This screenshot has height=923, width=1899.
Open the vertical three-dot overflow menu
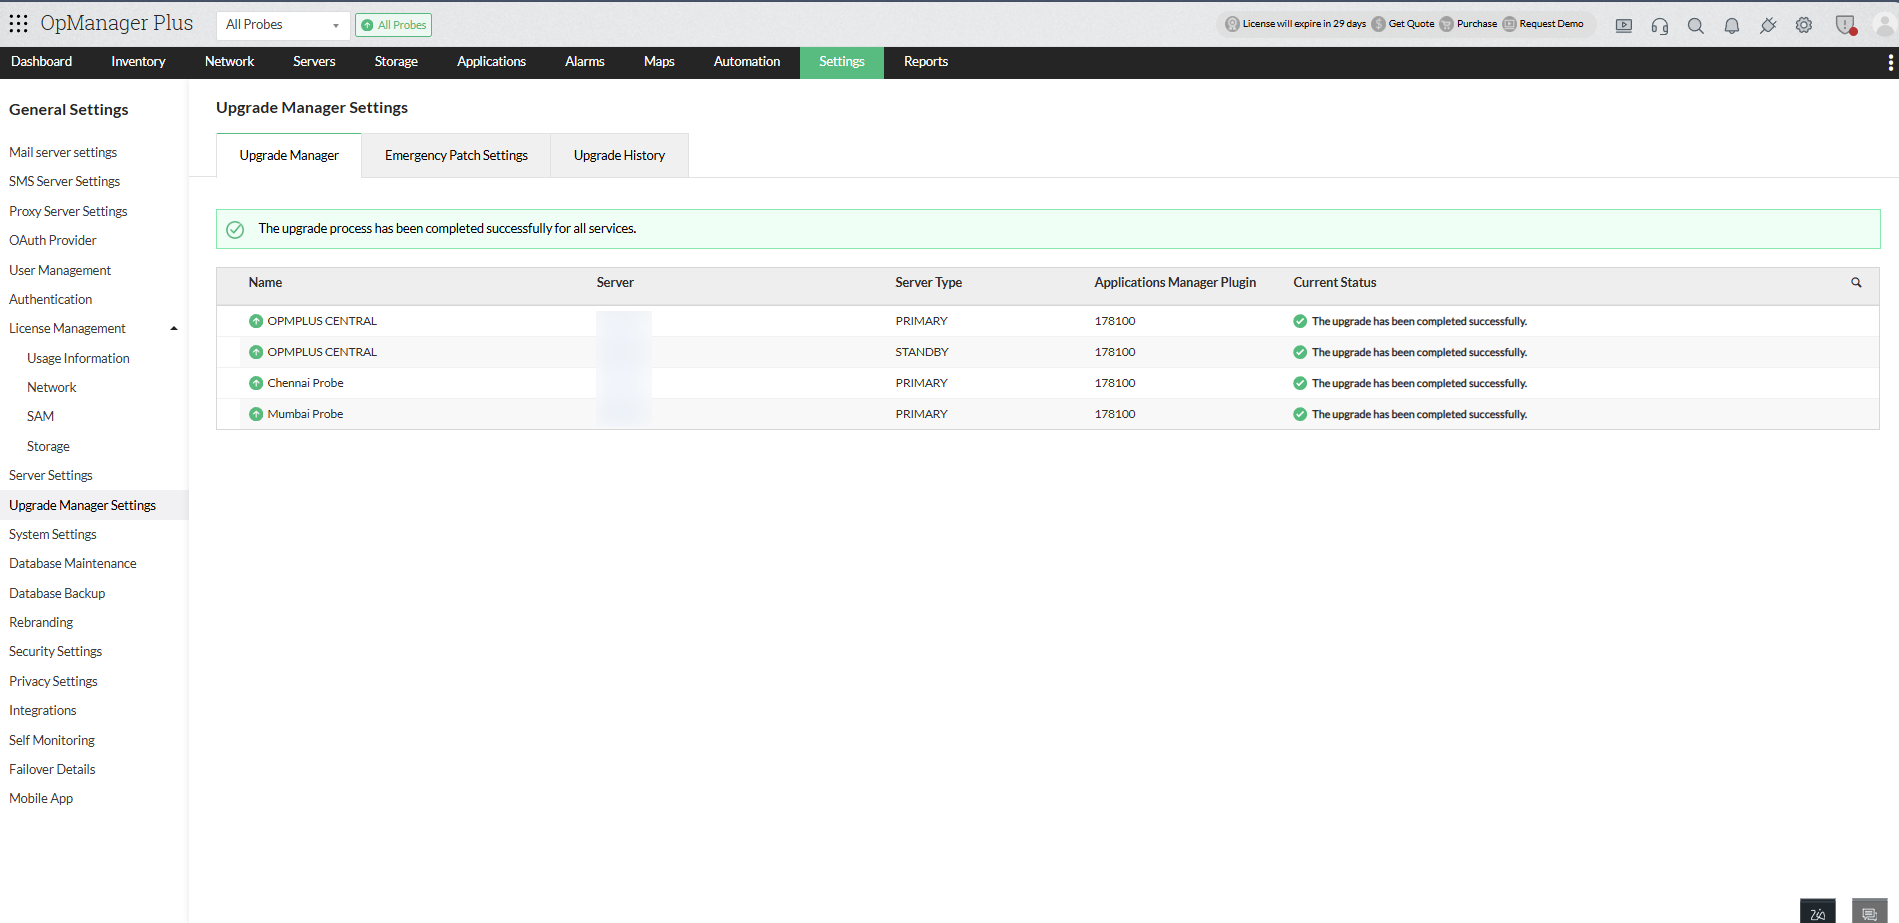tap(1890, 62)
